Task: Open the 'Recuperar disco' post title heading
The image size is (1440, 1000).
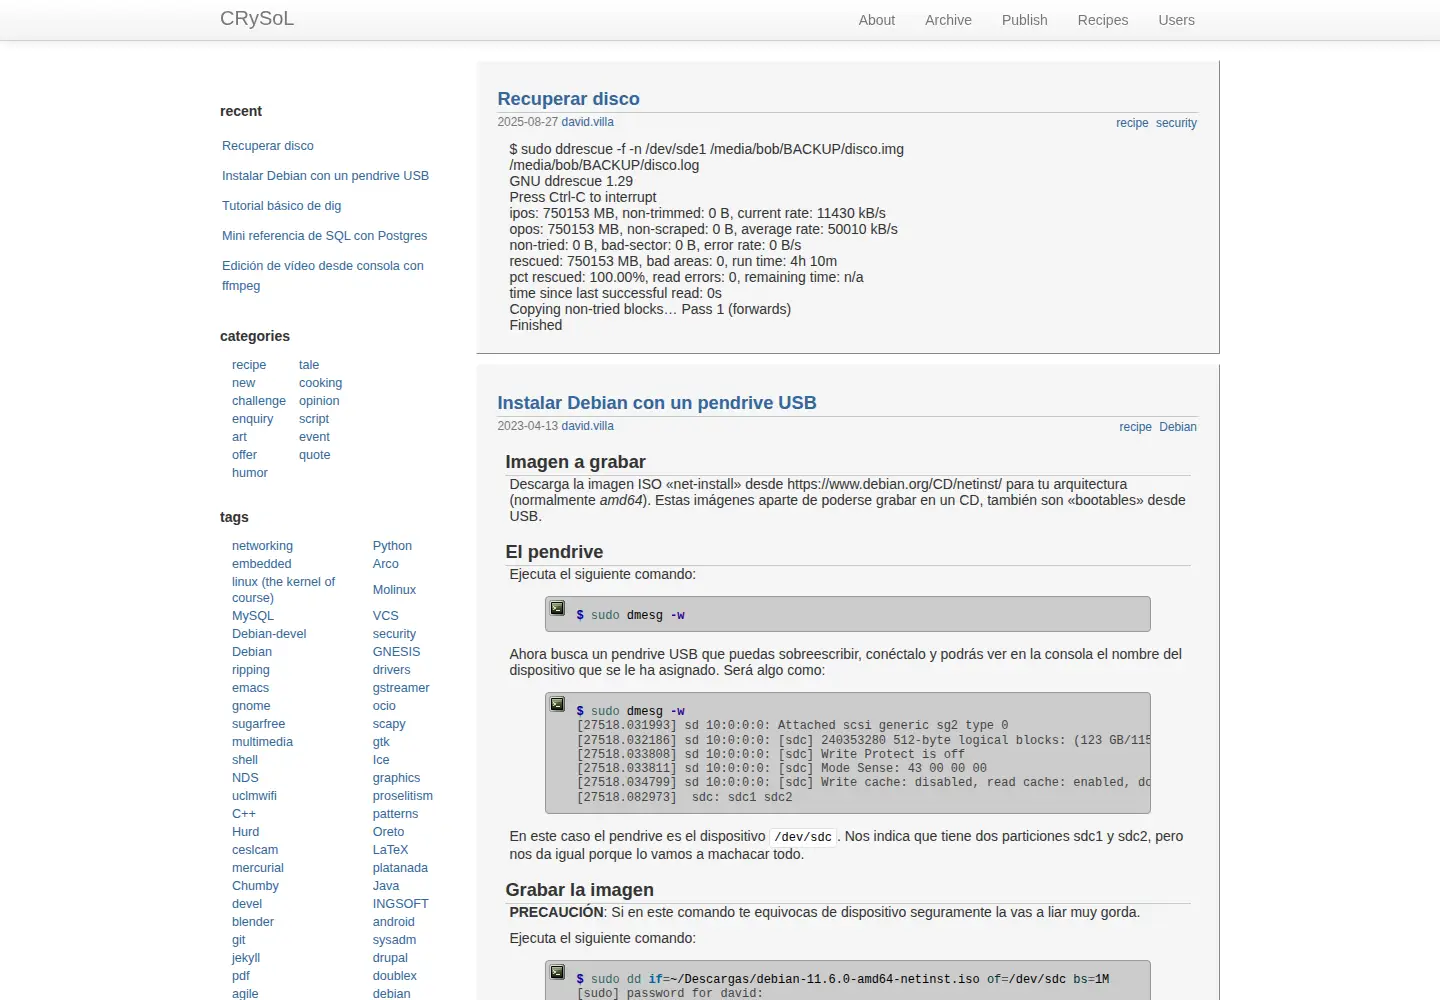Action: point(568,99)
